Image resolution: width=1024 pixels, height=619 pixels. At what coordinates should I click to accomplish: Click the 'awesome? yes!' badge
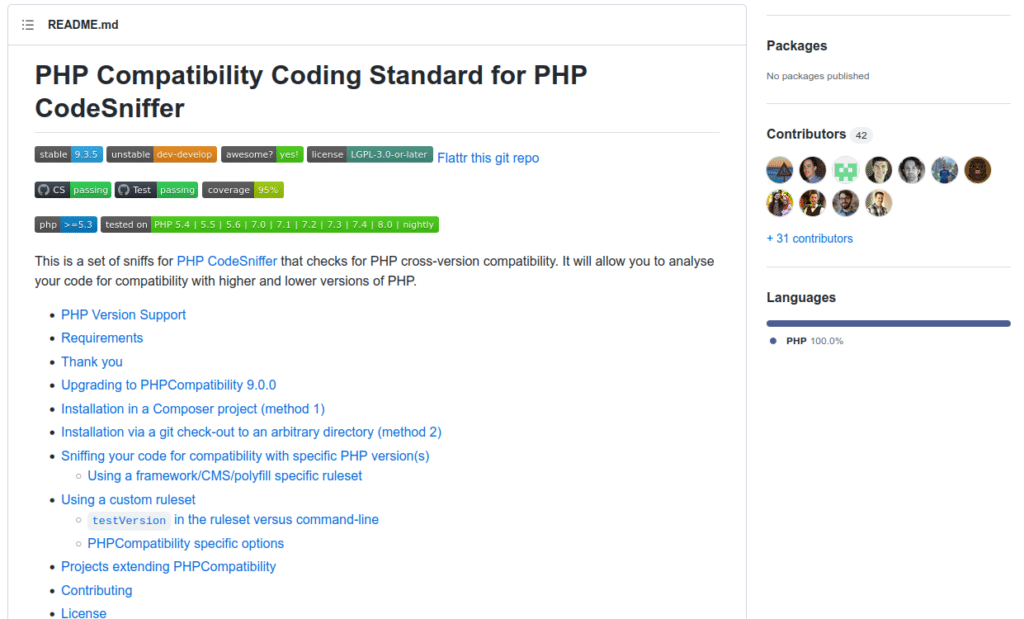[261, 154]
